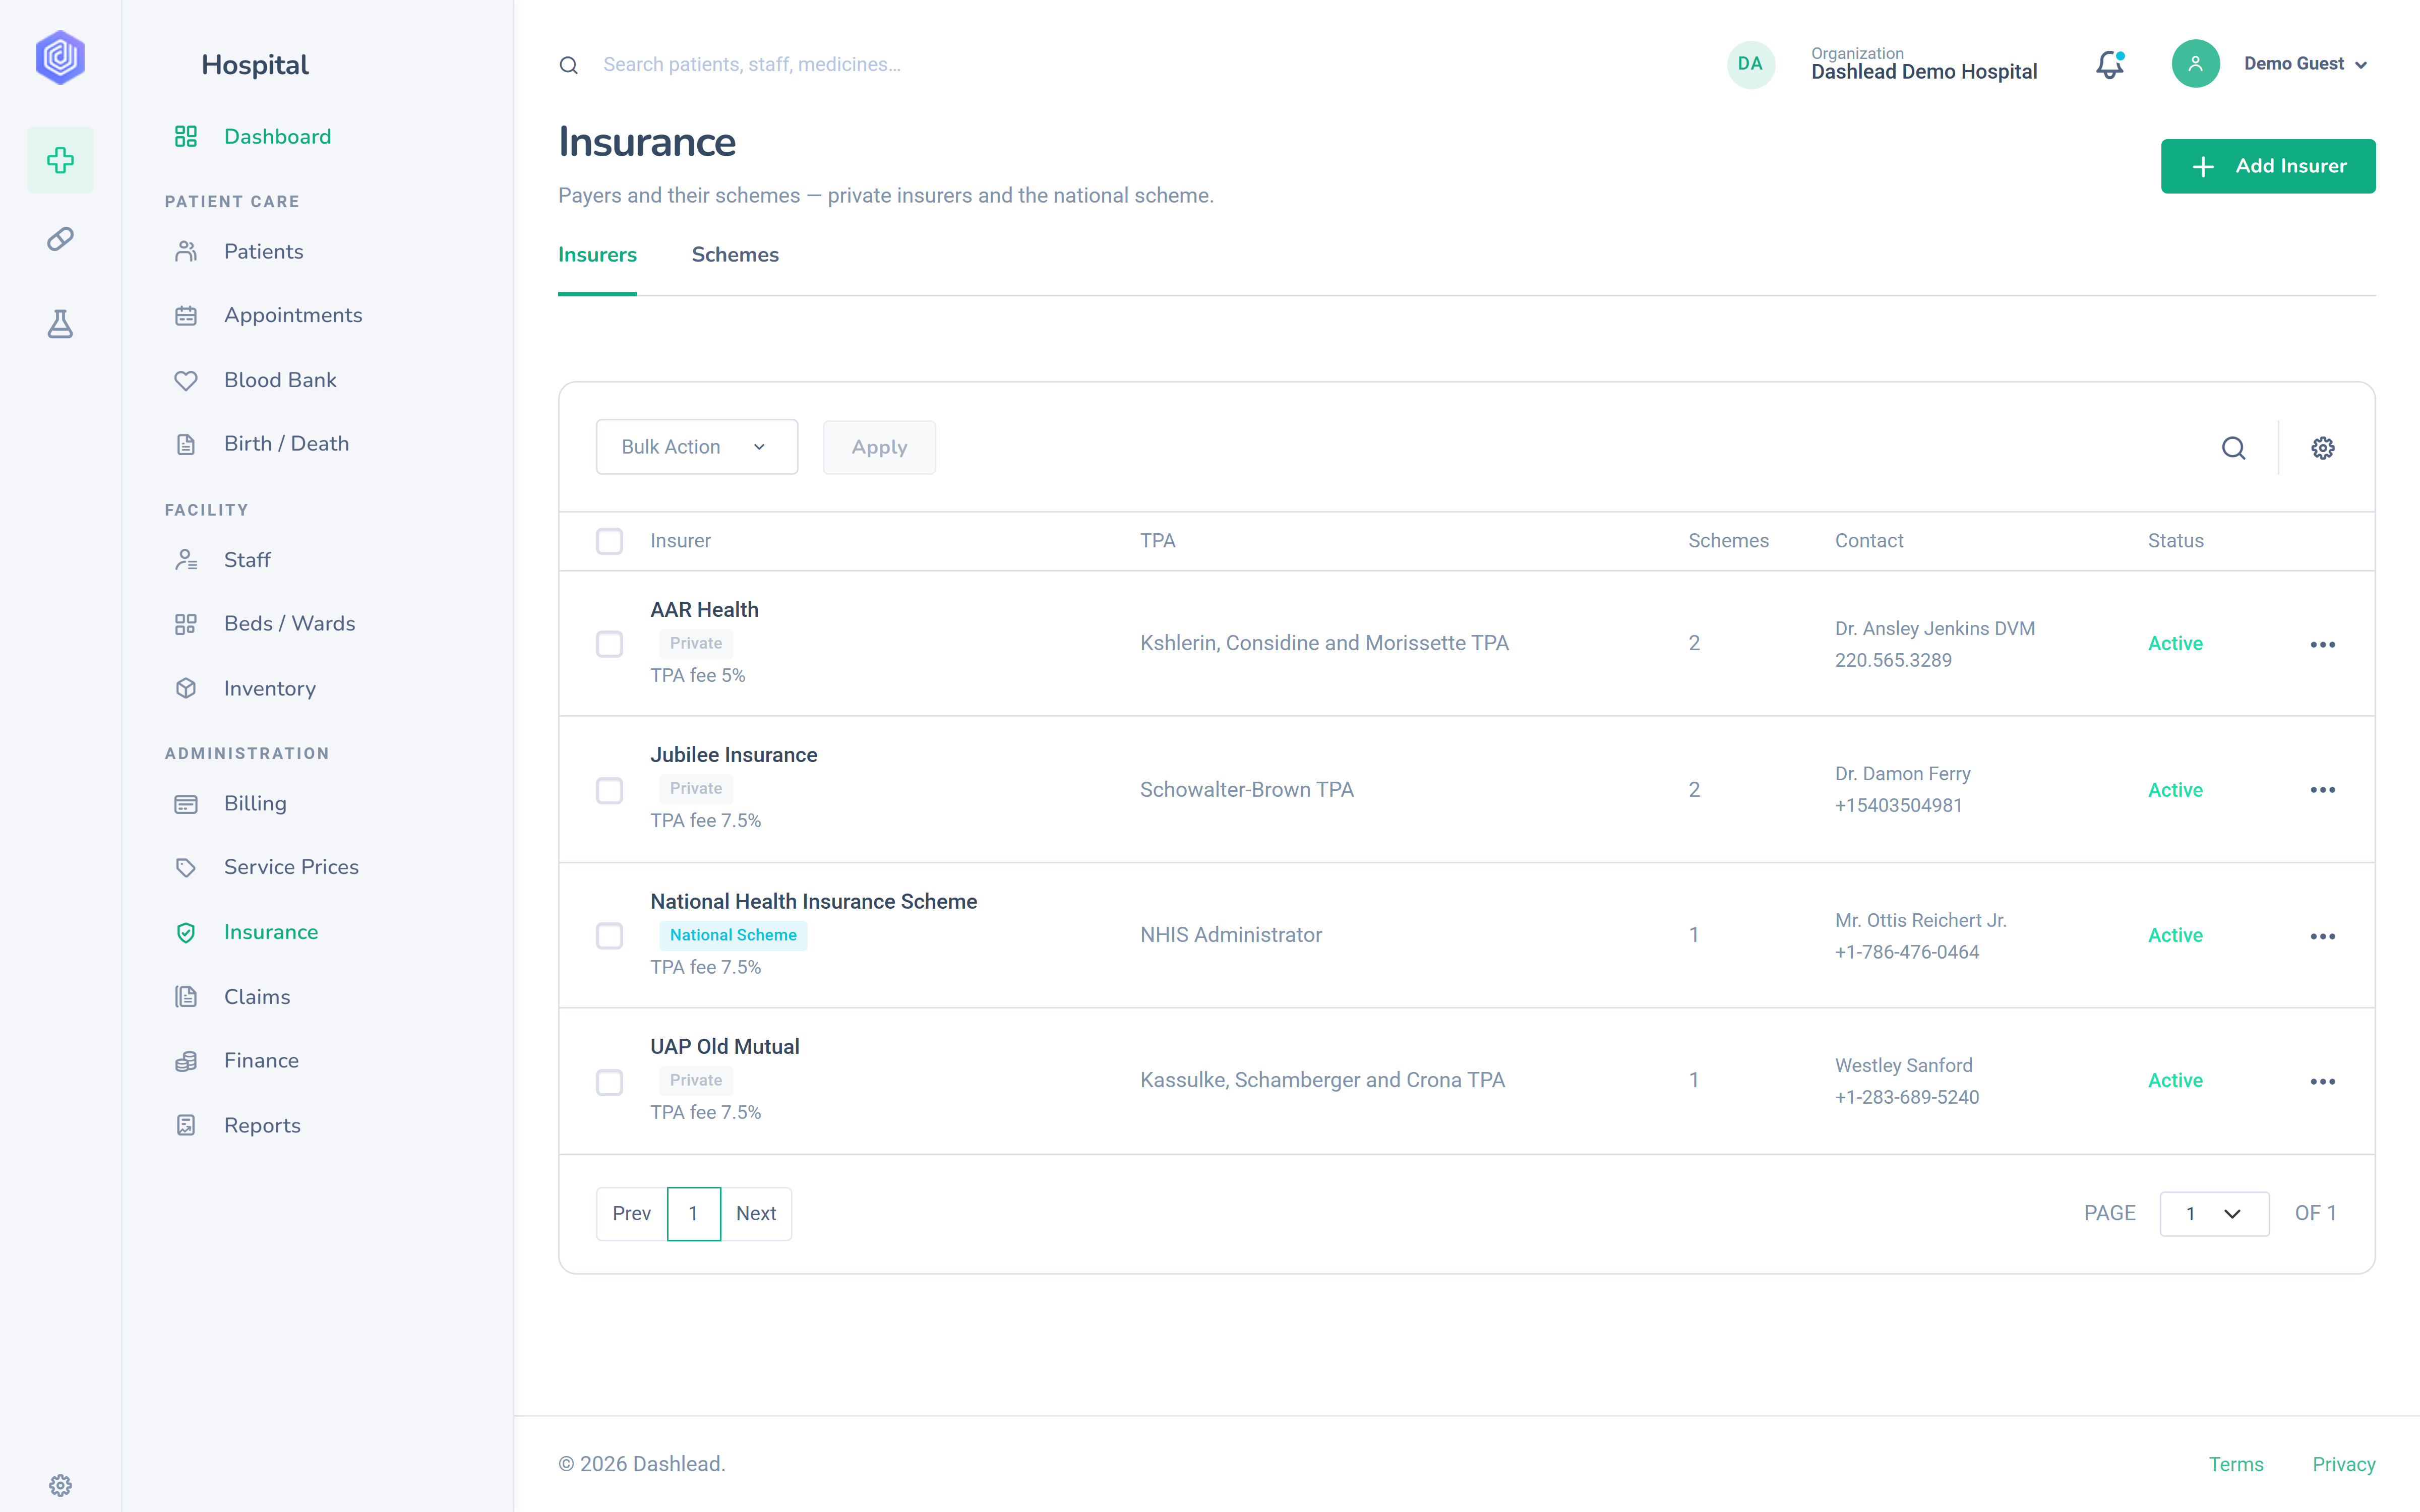Check the National Health Insurance Scheme checkbox
Screen dimensions: 2420x1512
609,936
